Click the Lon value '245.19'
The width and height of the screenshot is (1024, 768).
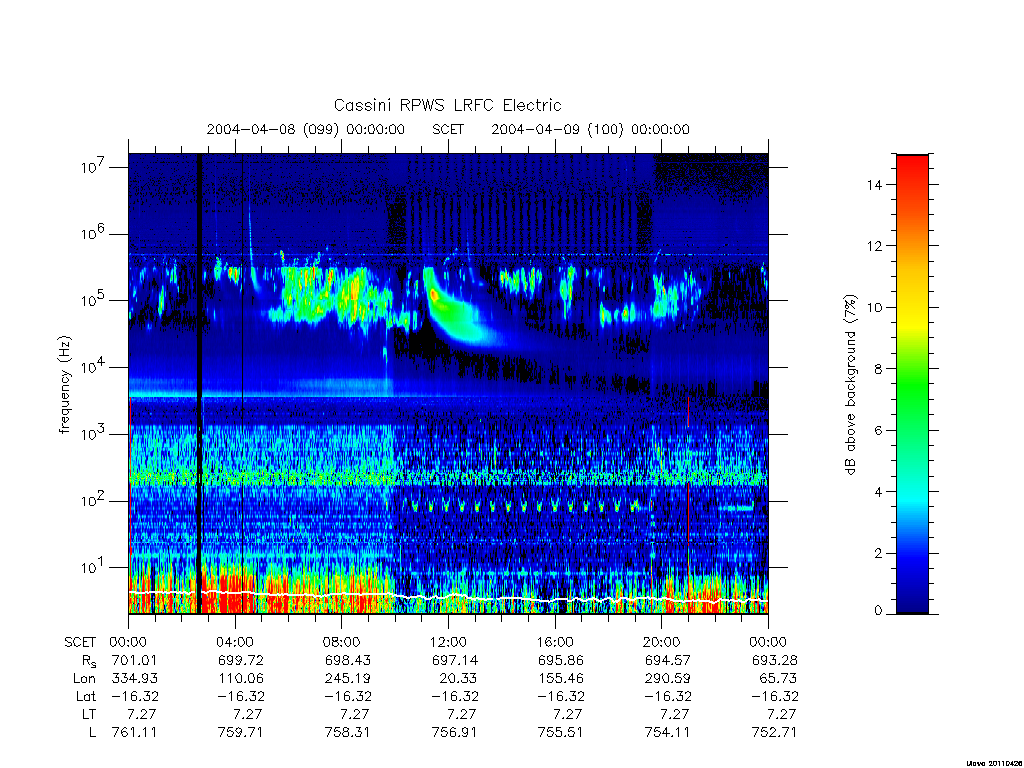pos(347,679)
